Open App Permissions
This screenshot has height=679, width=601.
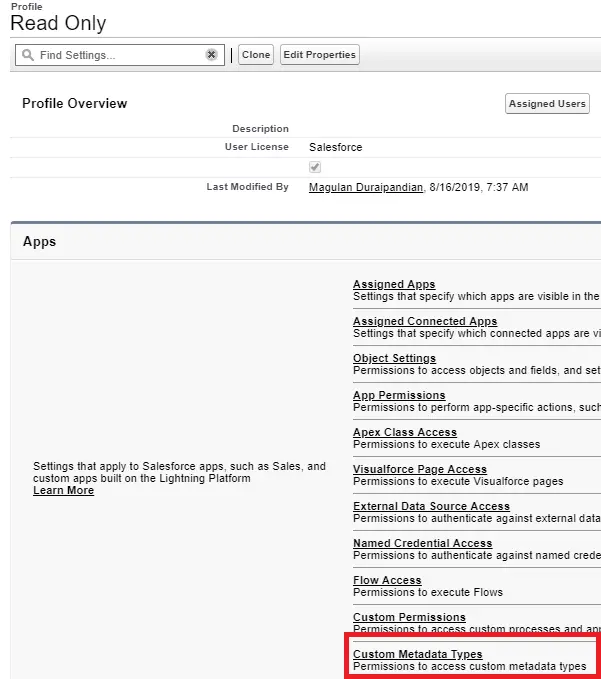click(x=399, y=395)
